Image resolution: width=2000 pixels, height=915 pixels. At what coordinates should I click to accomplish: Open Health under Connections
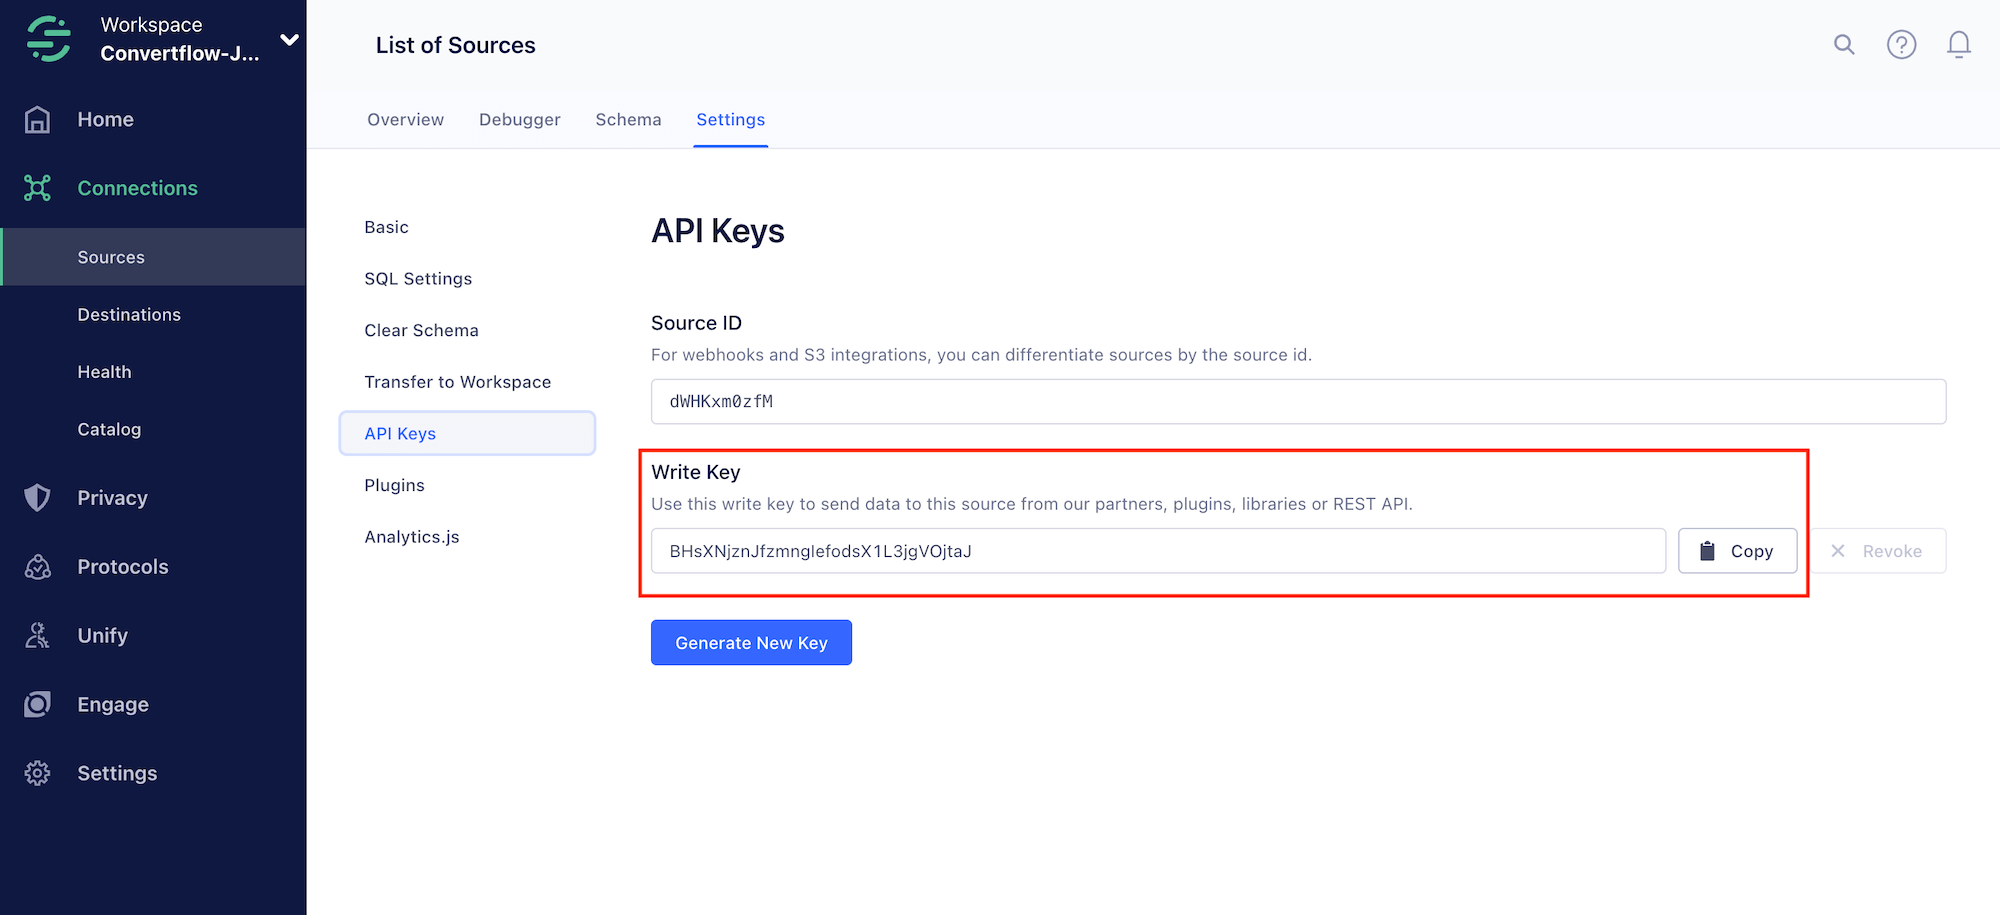coord(105,372)
